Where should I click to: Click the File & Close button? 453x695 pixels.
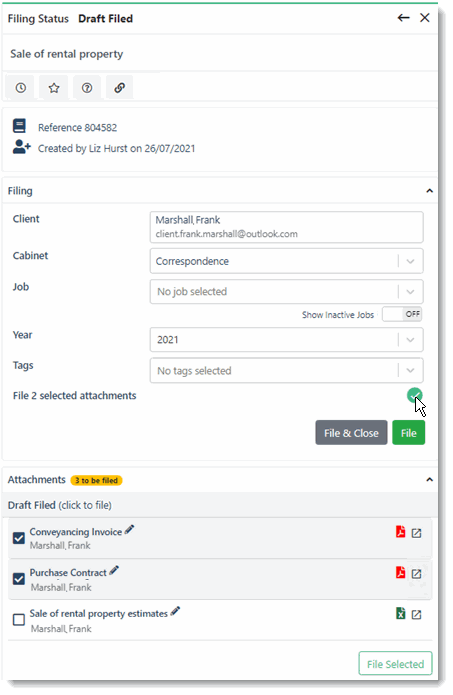click(351, 433)
